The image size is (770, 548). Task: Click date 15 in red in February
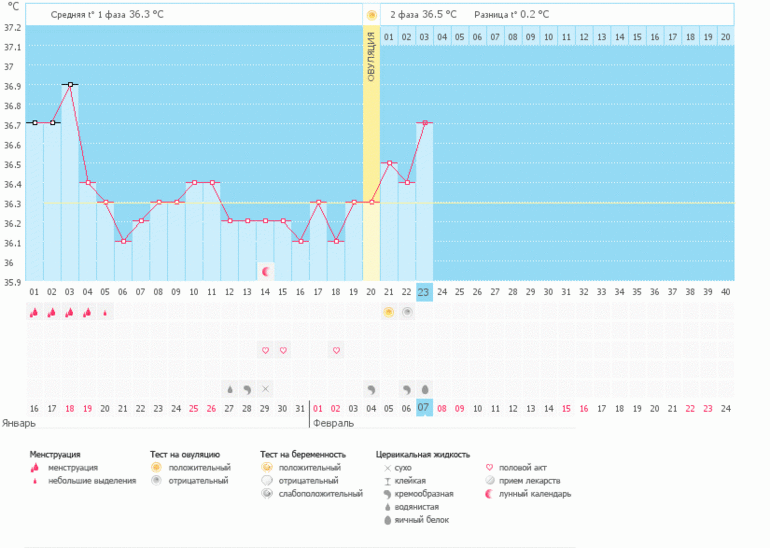click(x=566, y=409)
